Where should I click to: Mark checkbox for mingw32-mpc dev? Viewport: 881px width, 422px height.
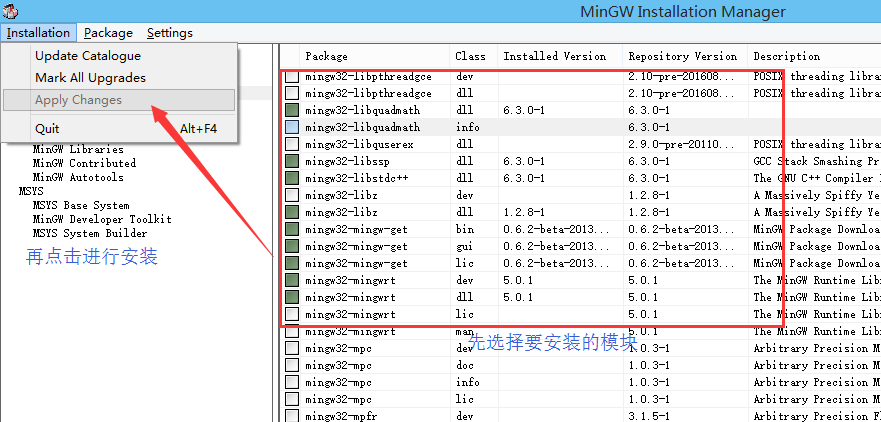tap(292, 348)
